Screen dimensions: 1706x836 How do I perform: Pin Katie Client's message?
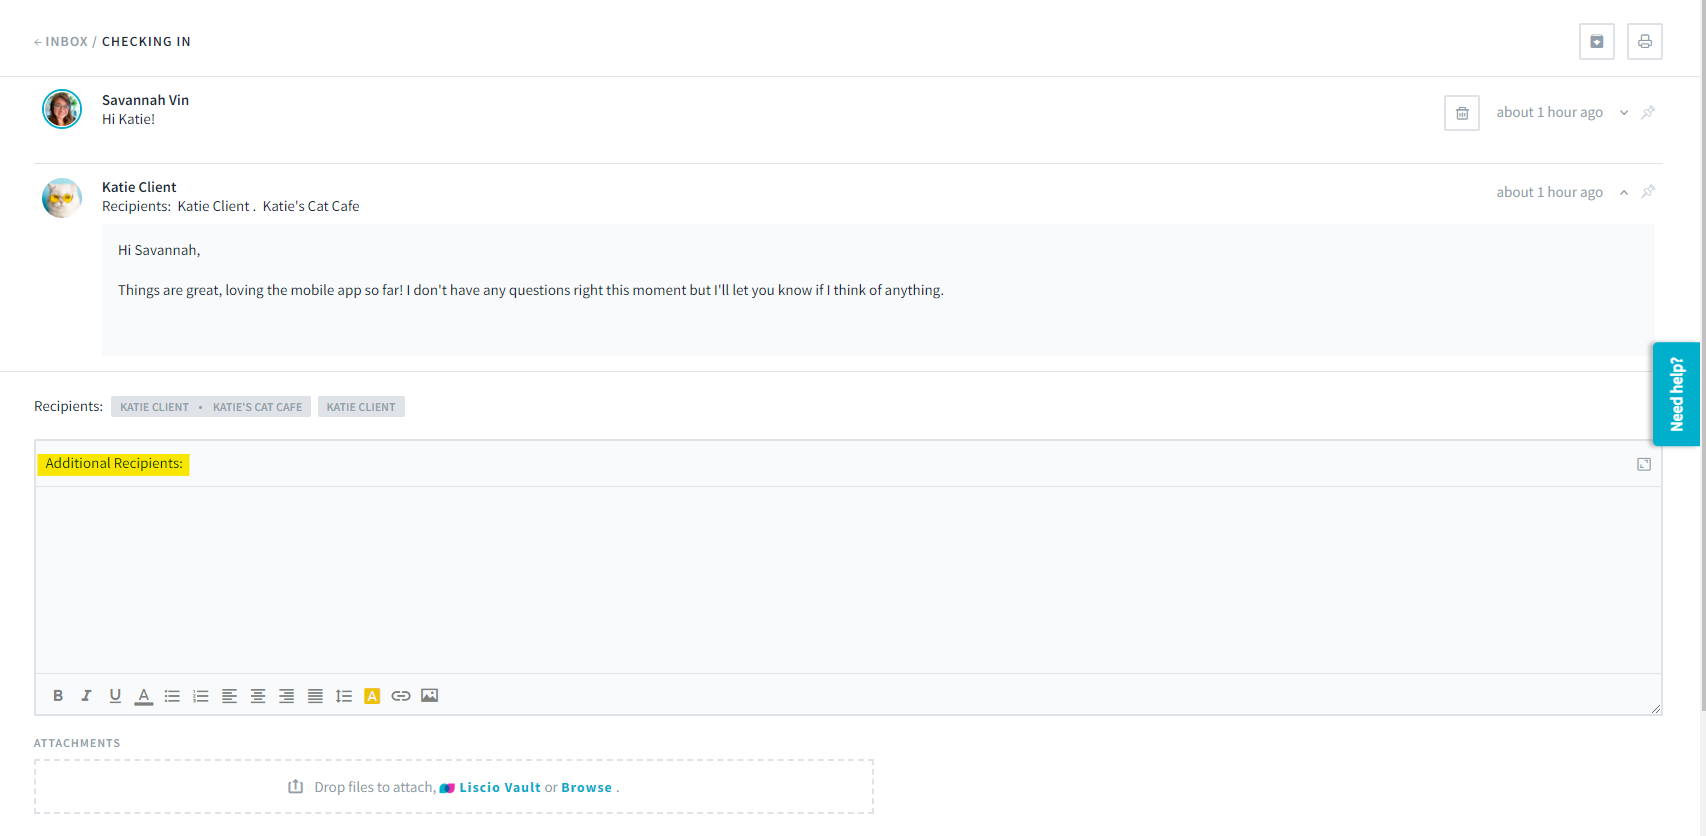pyautogui.click(x=1648, y=191)
